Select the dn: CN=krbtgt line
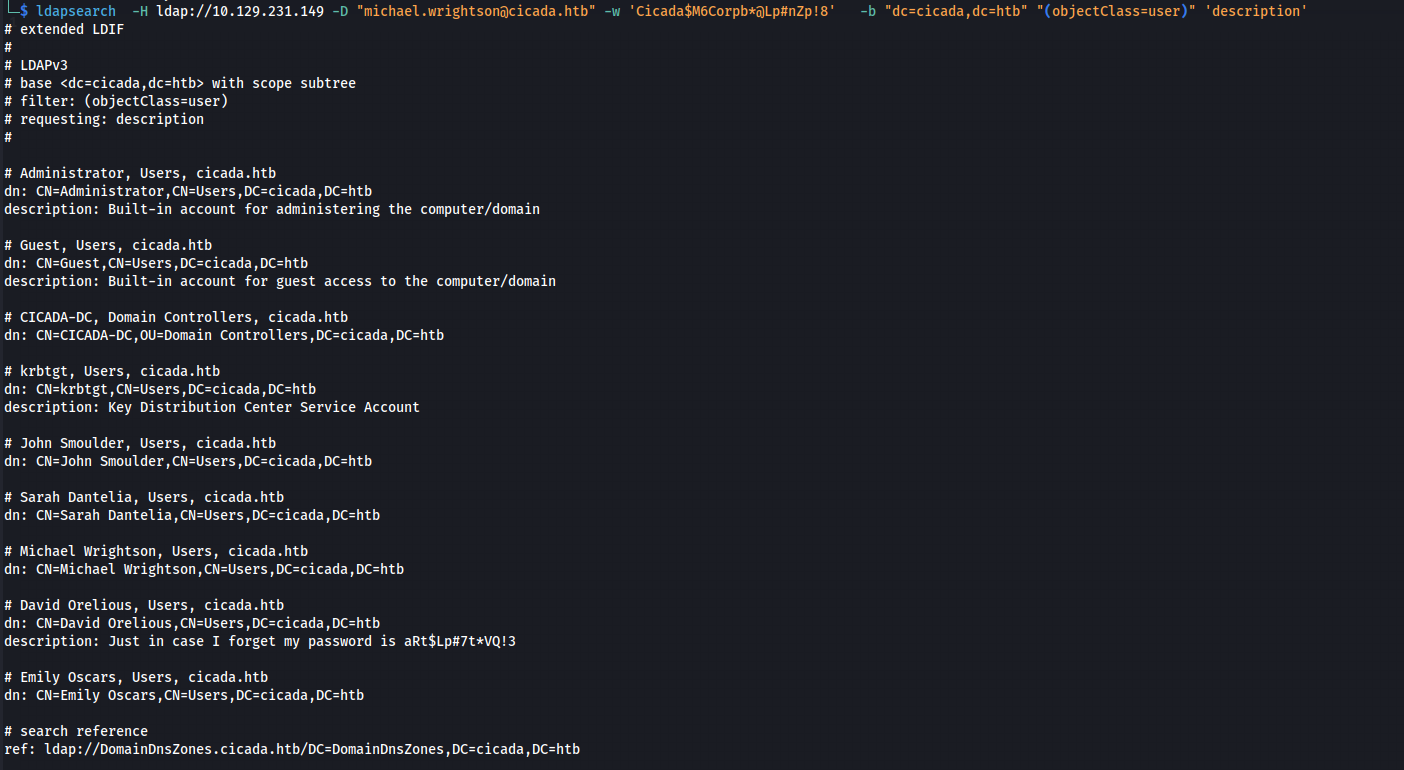Screen dimensions: 1404x770 pyautogui.click(x=160, y=389)
